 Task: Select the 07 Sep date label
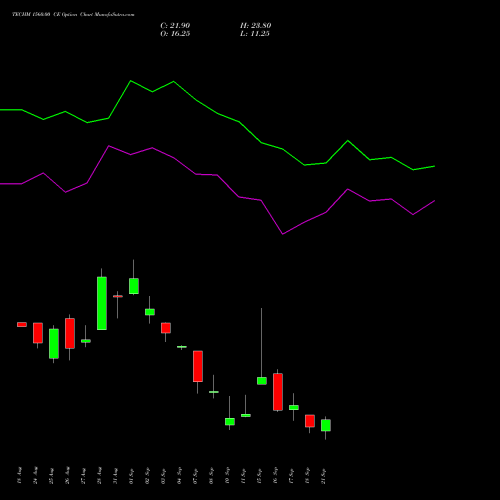click(x=195, y=476)
